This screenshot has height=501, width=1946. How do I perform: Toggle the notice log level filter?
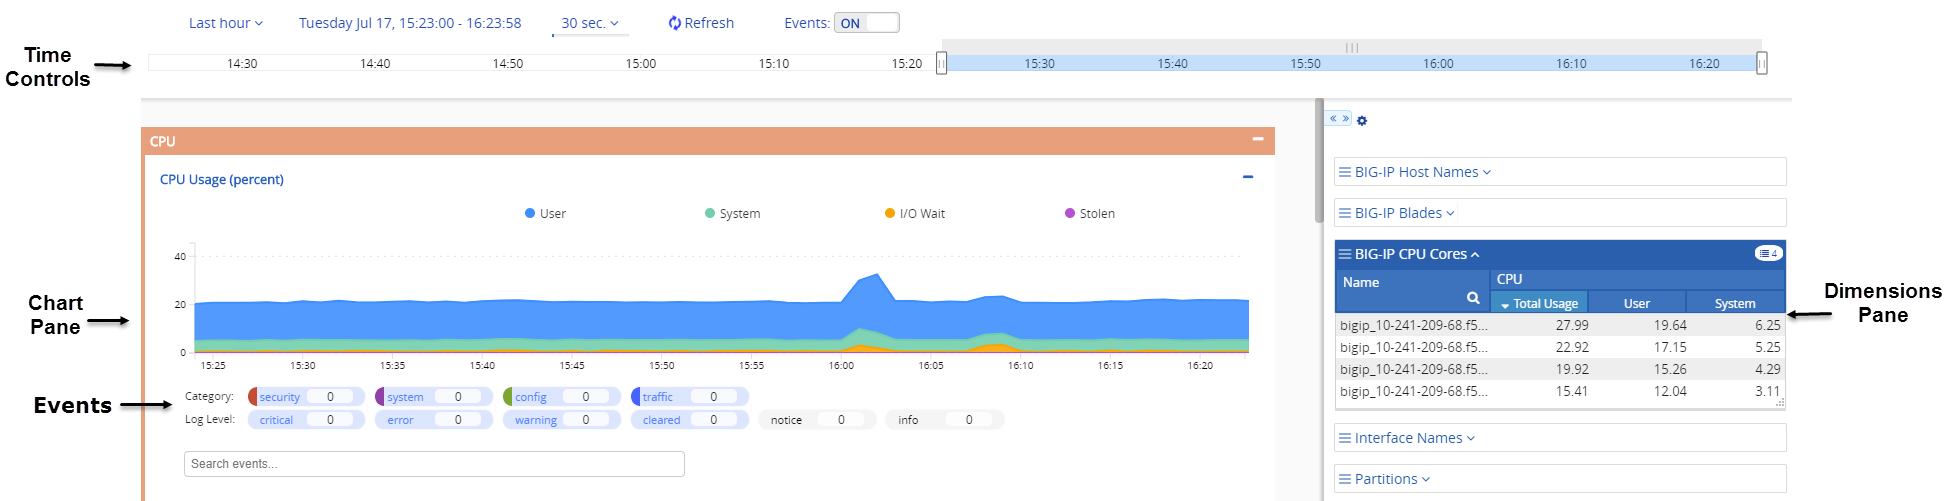pyautogui.click(x=817, y=420)
